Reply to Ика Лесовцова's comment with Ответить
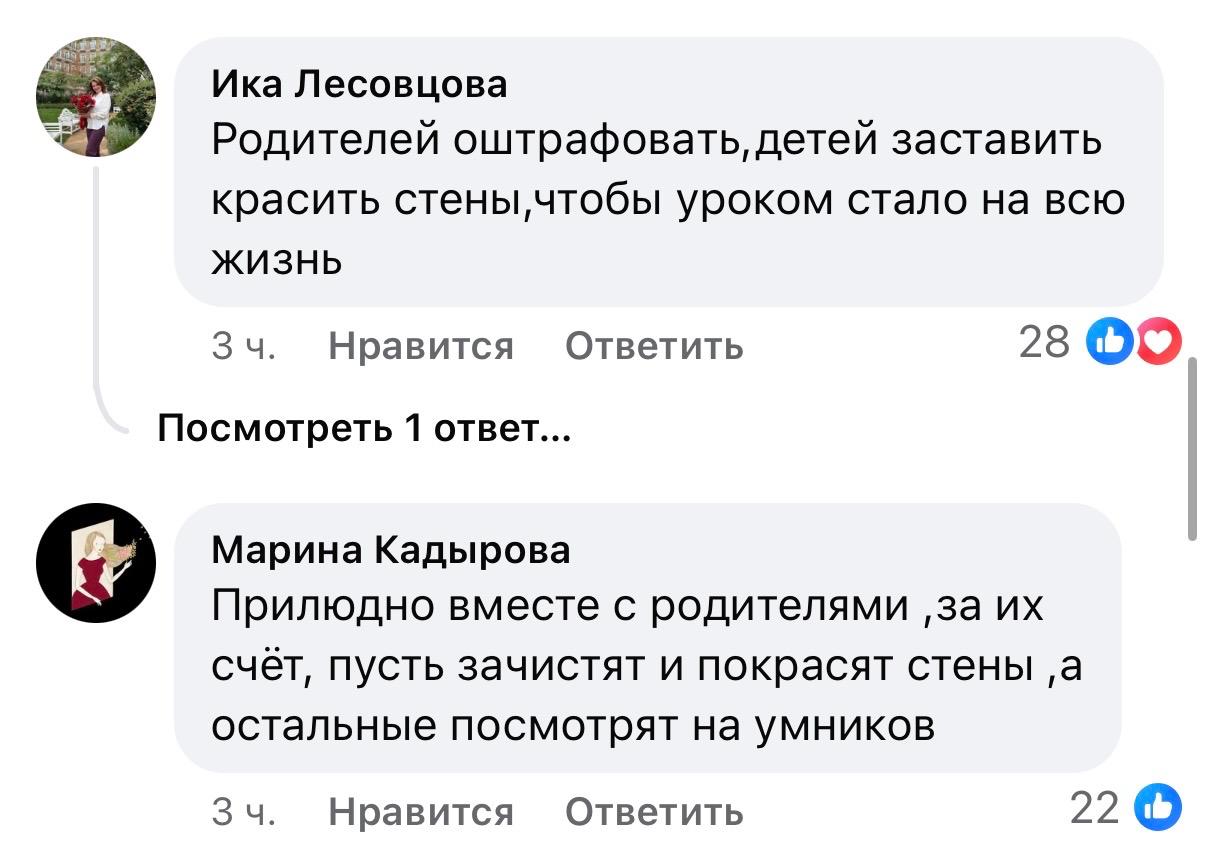Screen dimensions: 1206x852 pyautogui.click(x=654, y=346)
